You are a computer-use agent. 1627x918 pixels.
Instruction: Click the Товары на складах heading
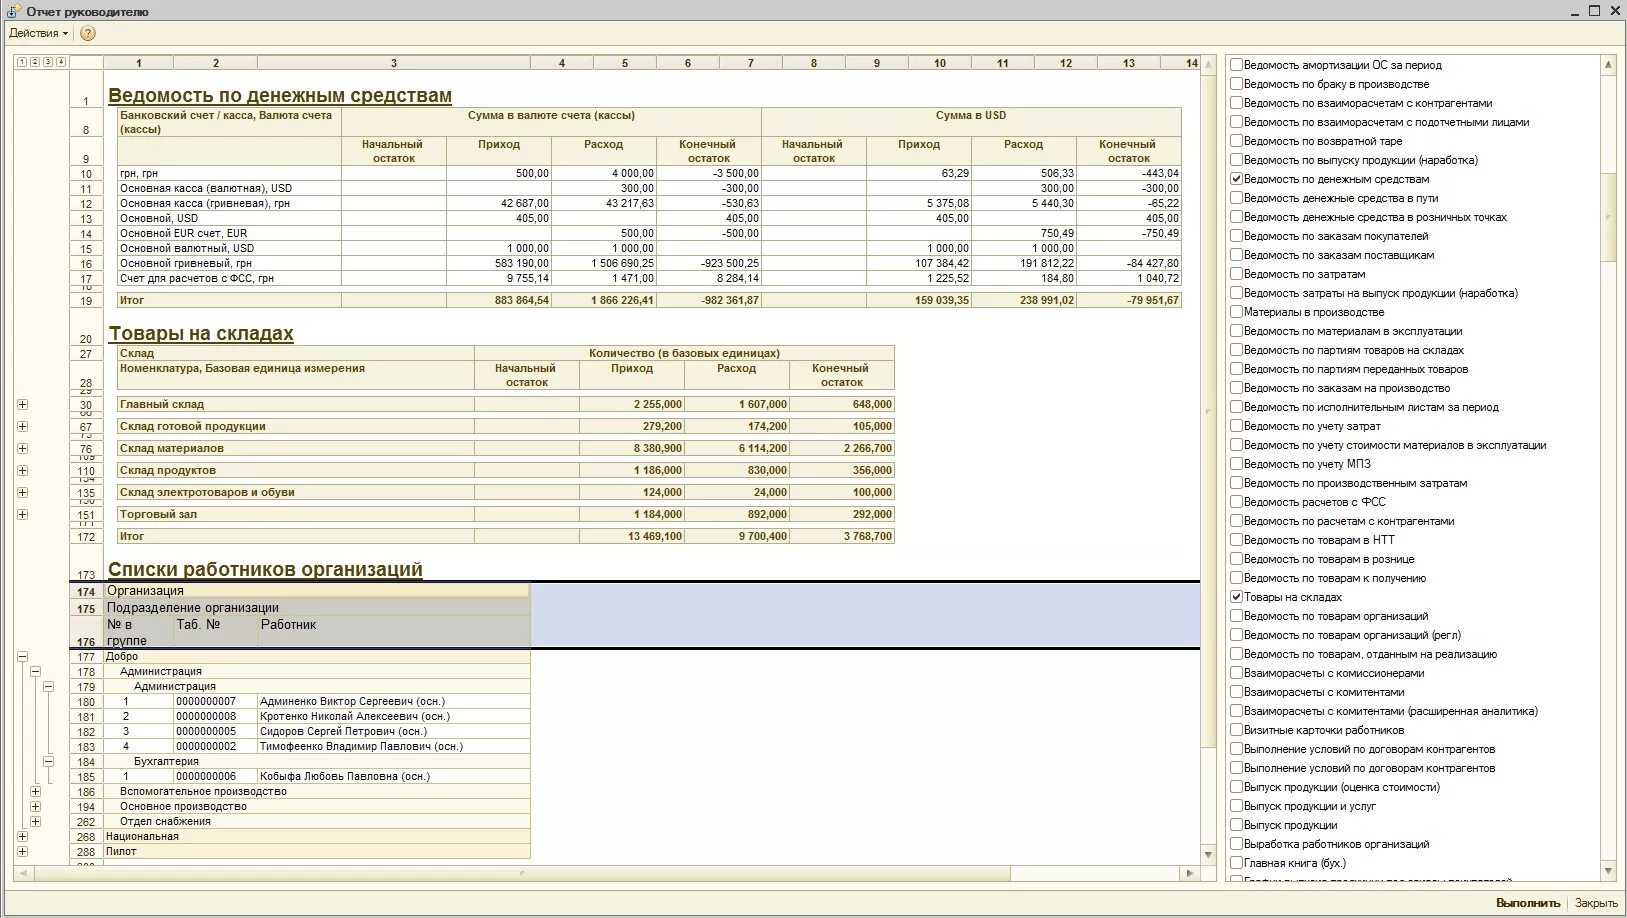[201, 334]
